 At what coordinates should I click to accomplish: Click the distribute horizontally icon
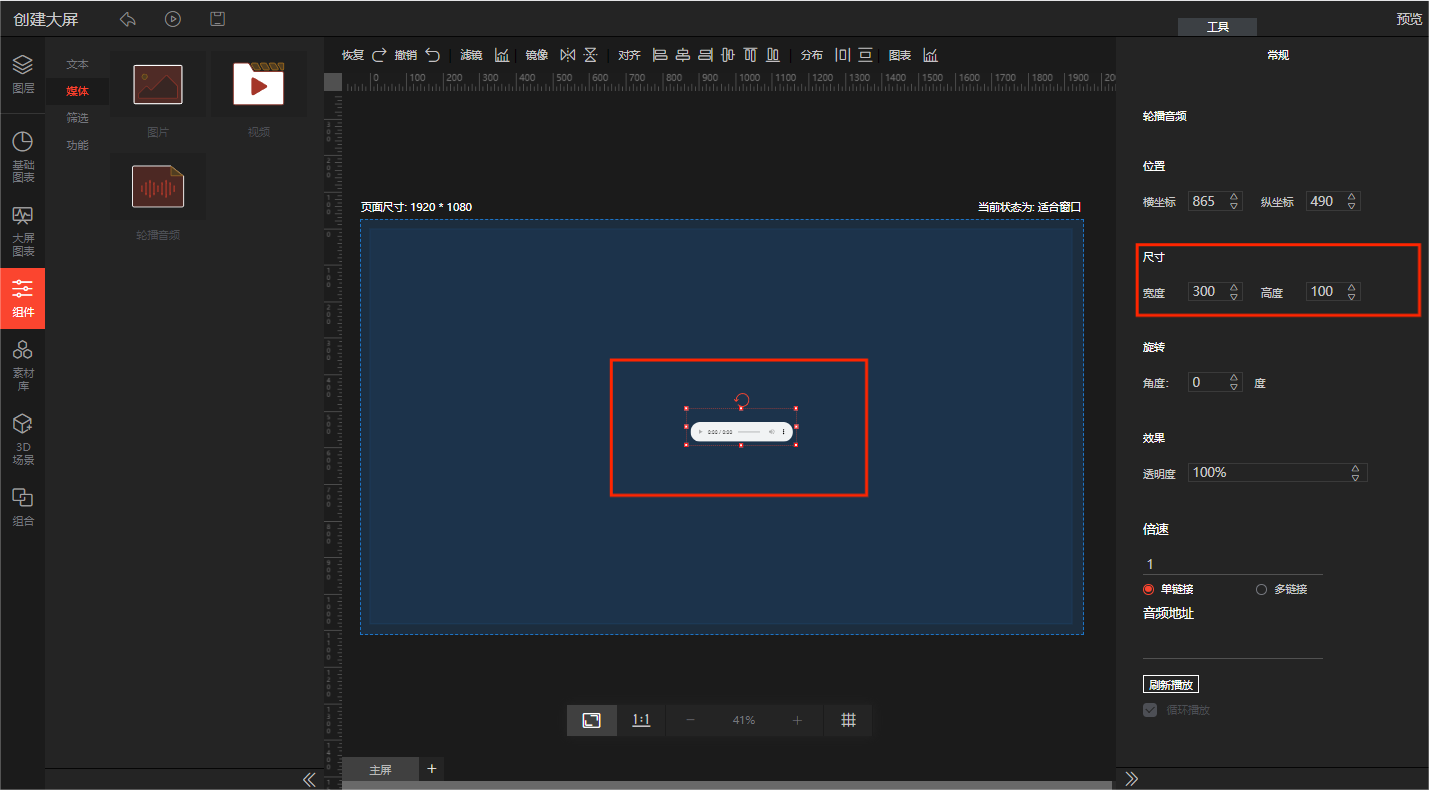[x=842, y=55]
